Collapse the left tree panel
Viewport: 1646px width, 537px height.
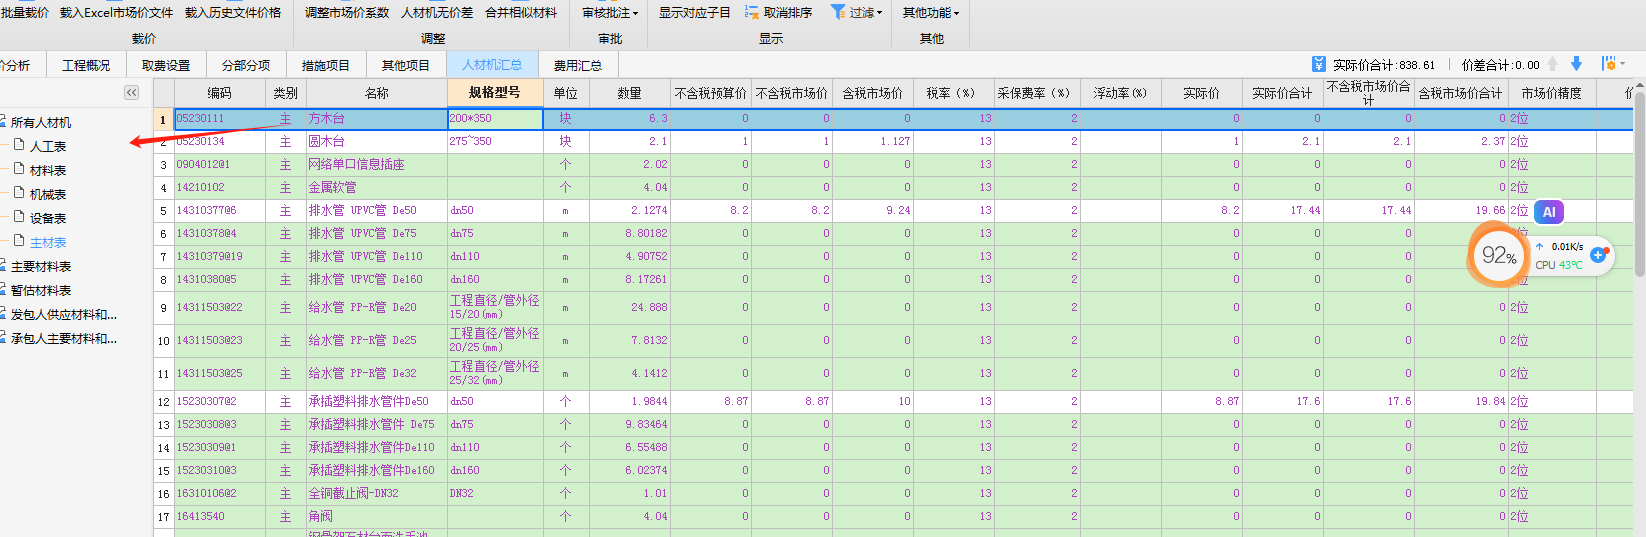[131, 92]
